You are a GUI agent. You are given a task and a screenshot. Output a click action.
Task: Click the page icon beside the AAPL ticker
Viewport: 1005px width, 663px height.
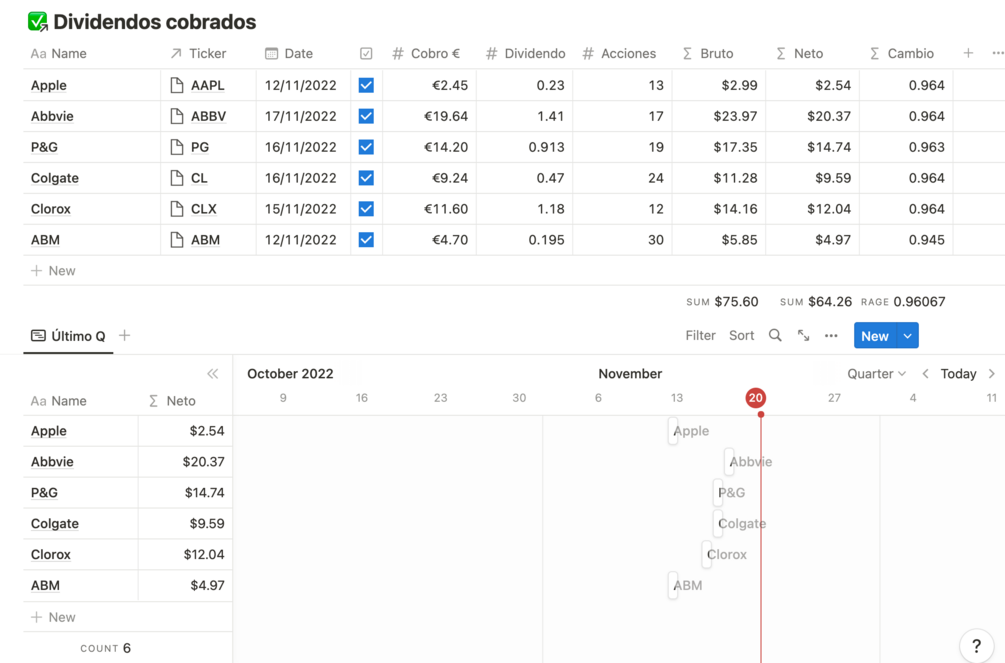pyautogui.click(x=175, y=85)
